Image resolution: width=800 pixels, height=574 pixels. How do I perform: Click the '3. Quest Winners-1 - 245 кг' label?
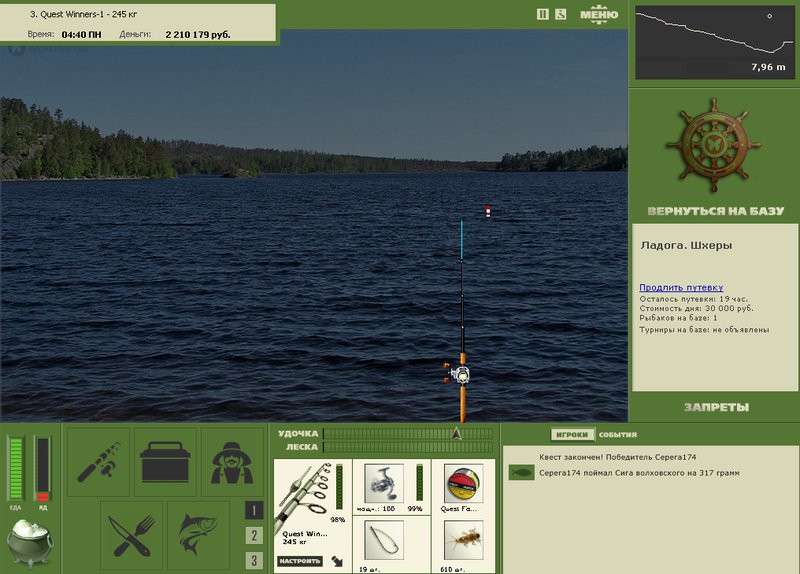tap(83, 14)
